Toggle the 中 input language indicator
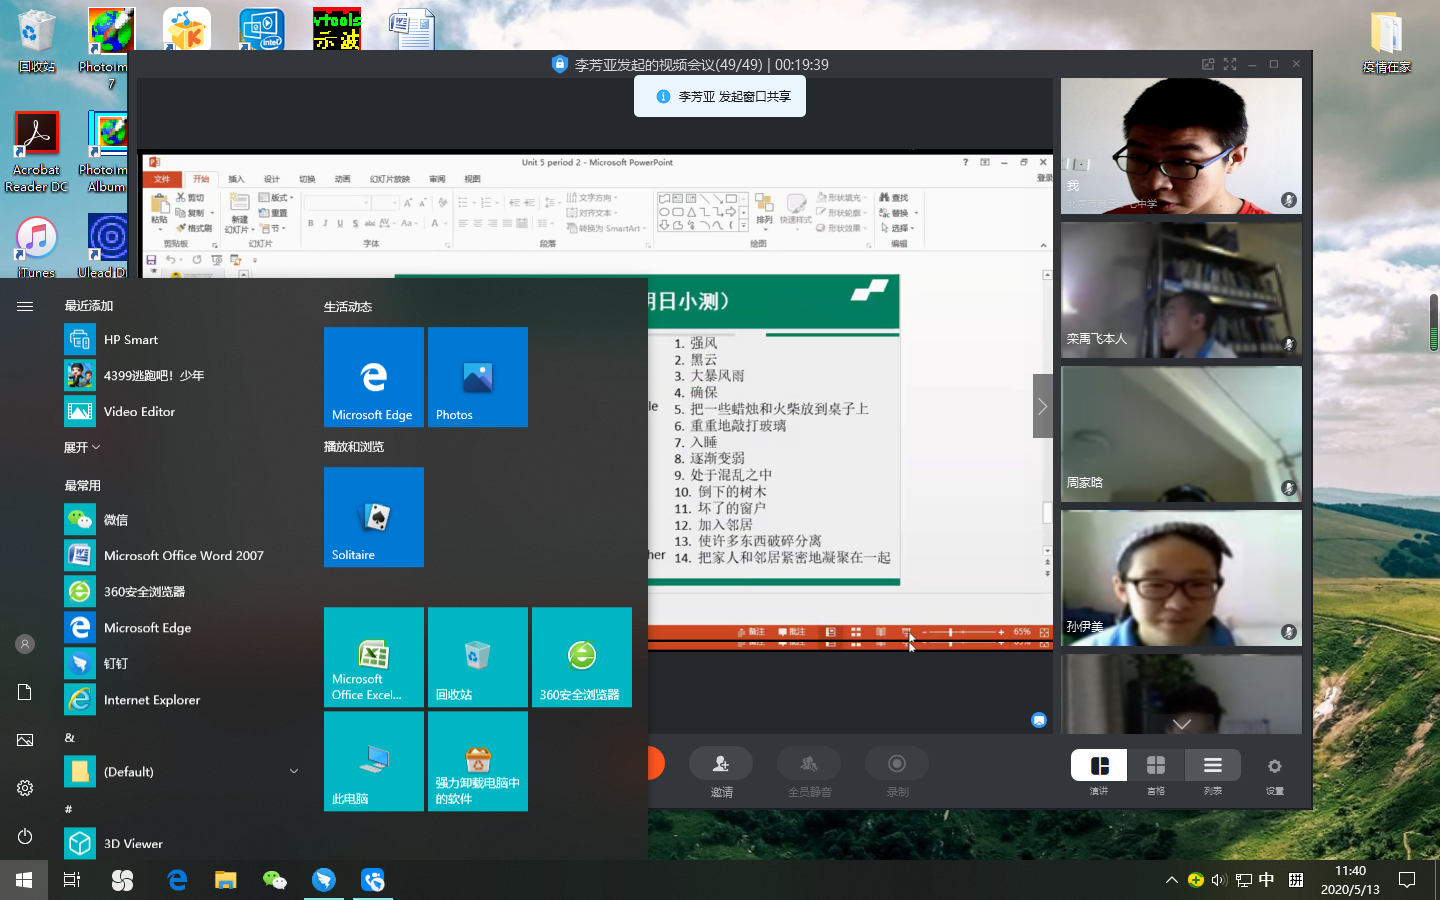This screenshot has height=900, width=1440. click(1267, 880)
